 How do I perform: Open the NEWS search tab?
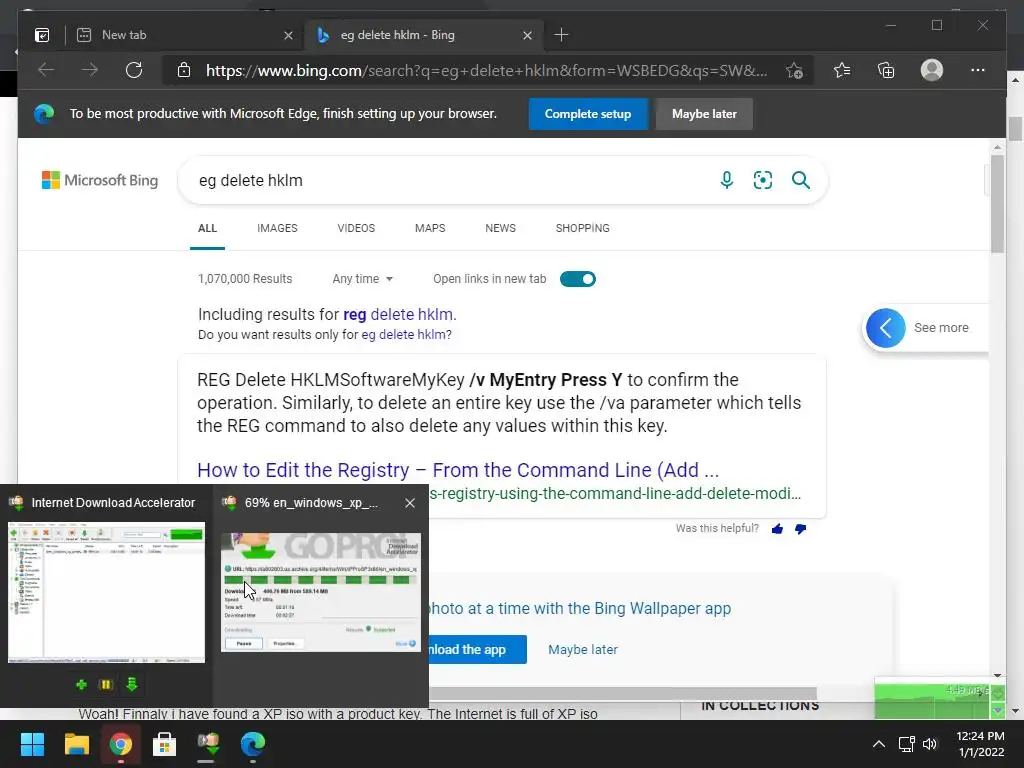(500, 228)
